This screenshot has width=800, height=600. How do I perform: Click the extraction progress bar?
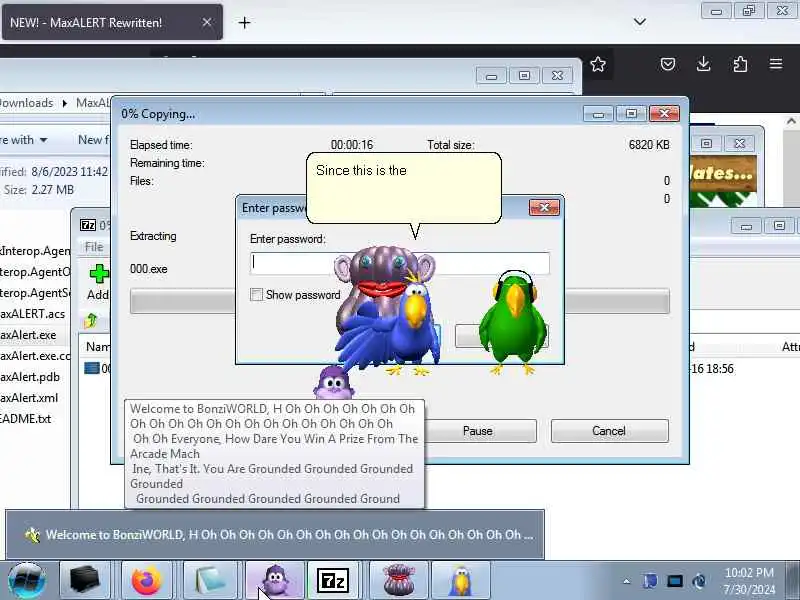[400, 301]
